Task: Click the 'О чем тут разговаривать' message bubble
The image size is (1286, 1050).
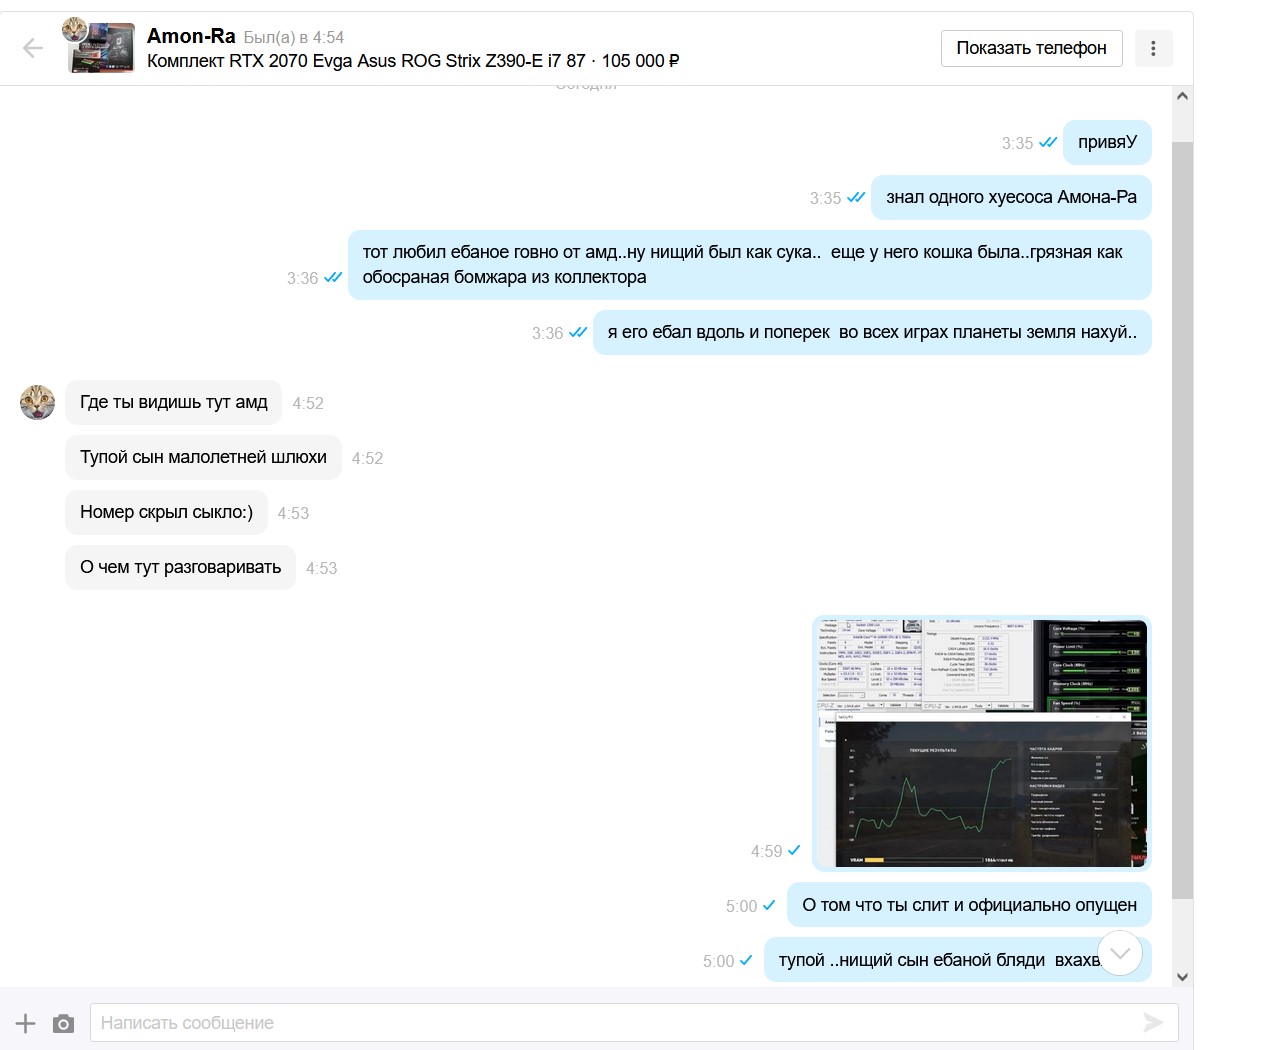Action: coord(180,567)
